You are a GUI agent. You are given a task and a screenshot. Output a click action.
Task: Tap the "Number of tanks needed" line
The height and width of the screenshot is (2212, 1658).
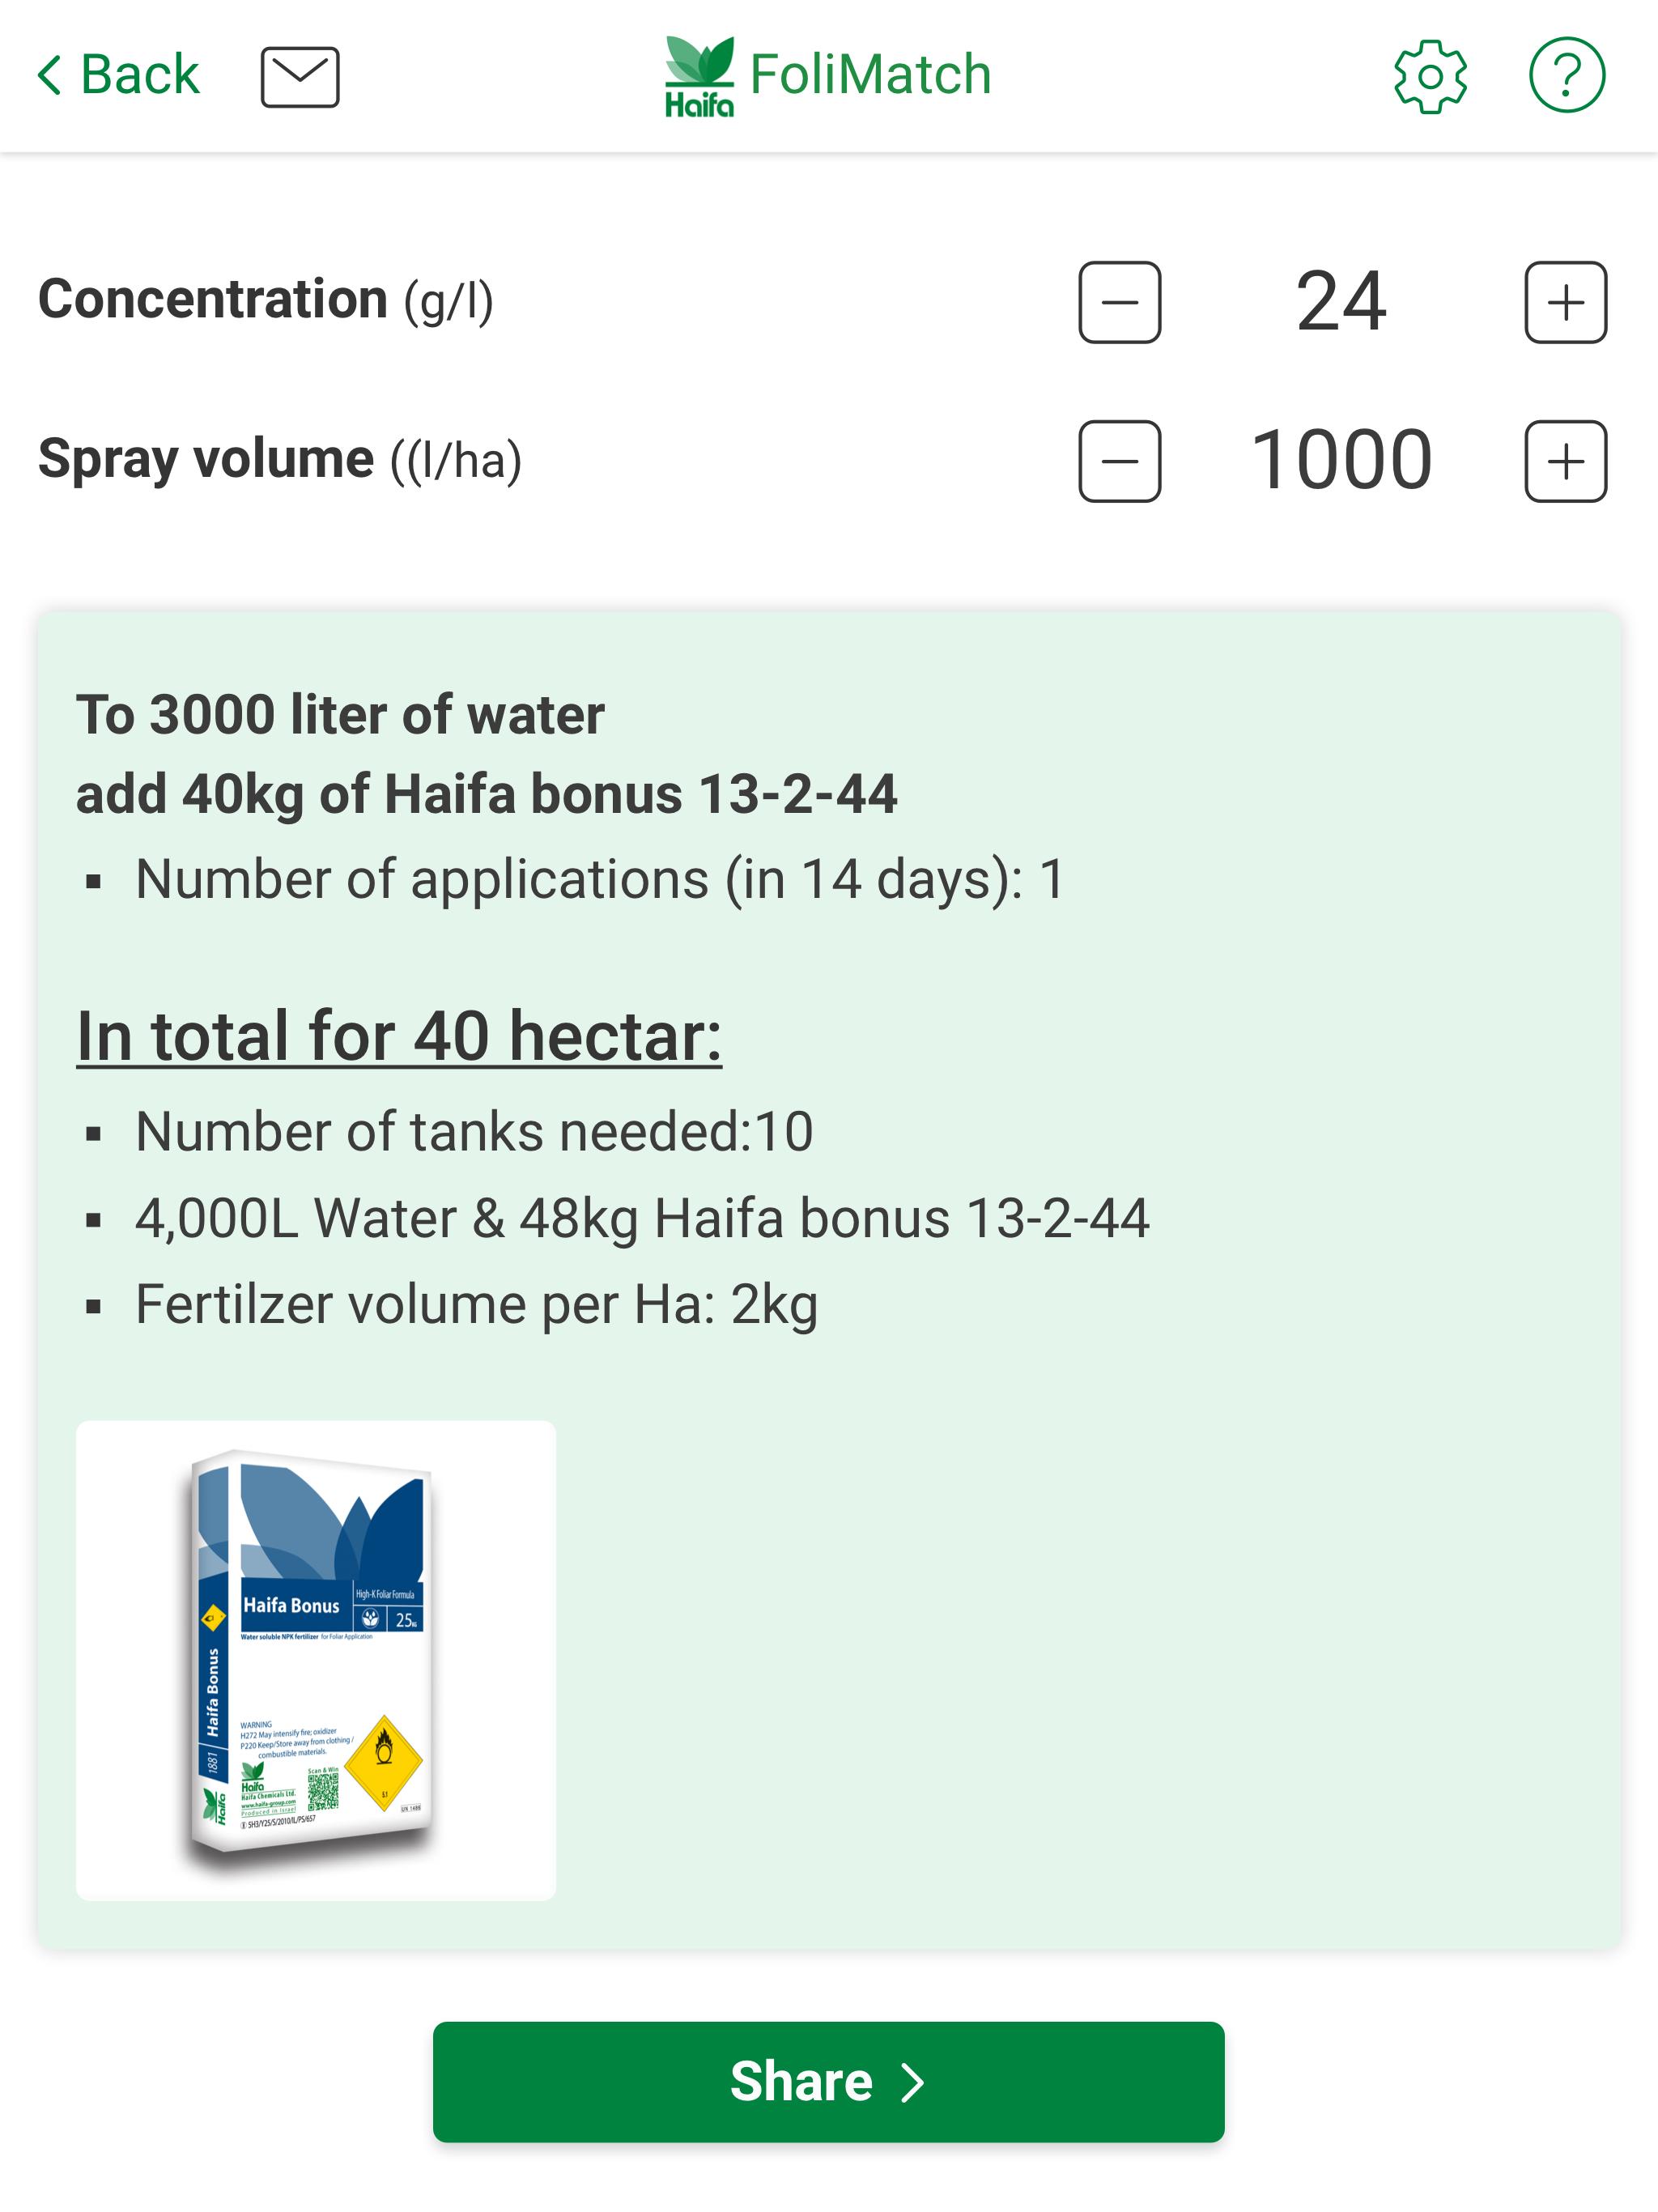point(474,1132)
